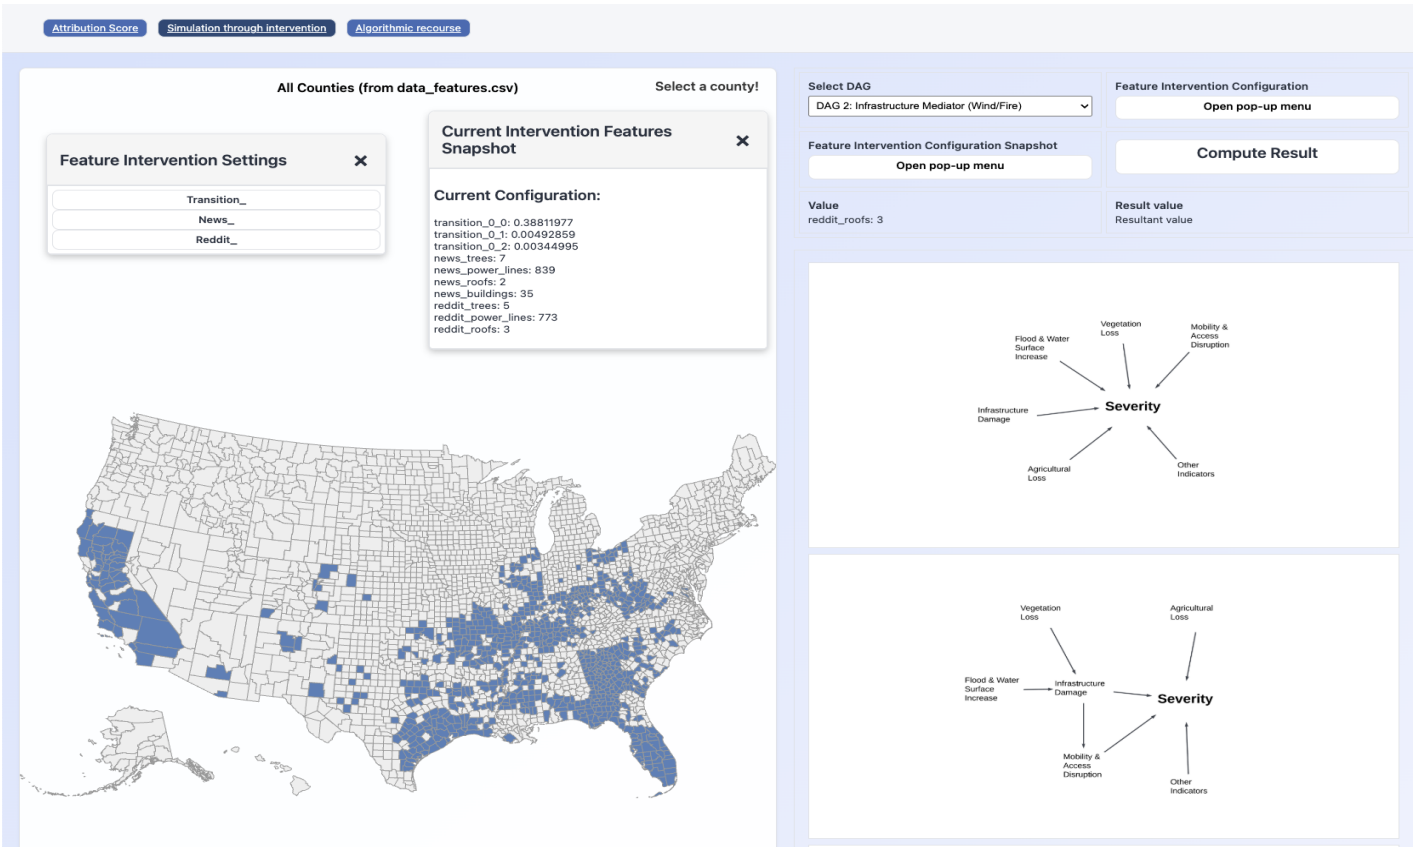Screen dimensions: 1416x848
Task: Click the Infrastructure Damage node in bottom DAG
Action: pyautogui.click(x=1079, y=688)
